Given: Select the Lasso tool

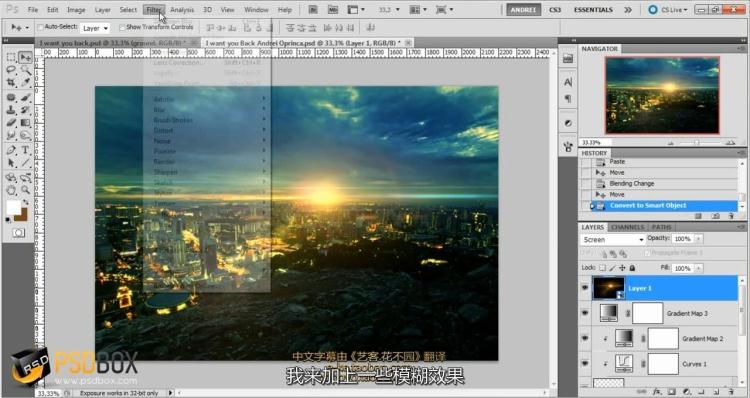Looking at the screenshot, I should (11, 70).
